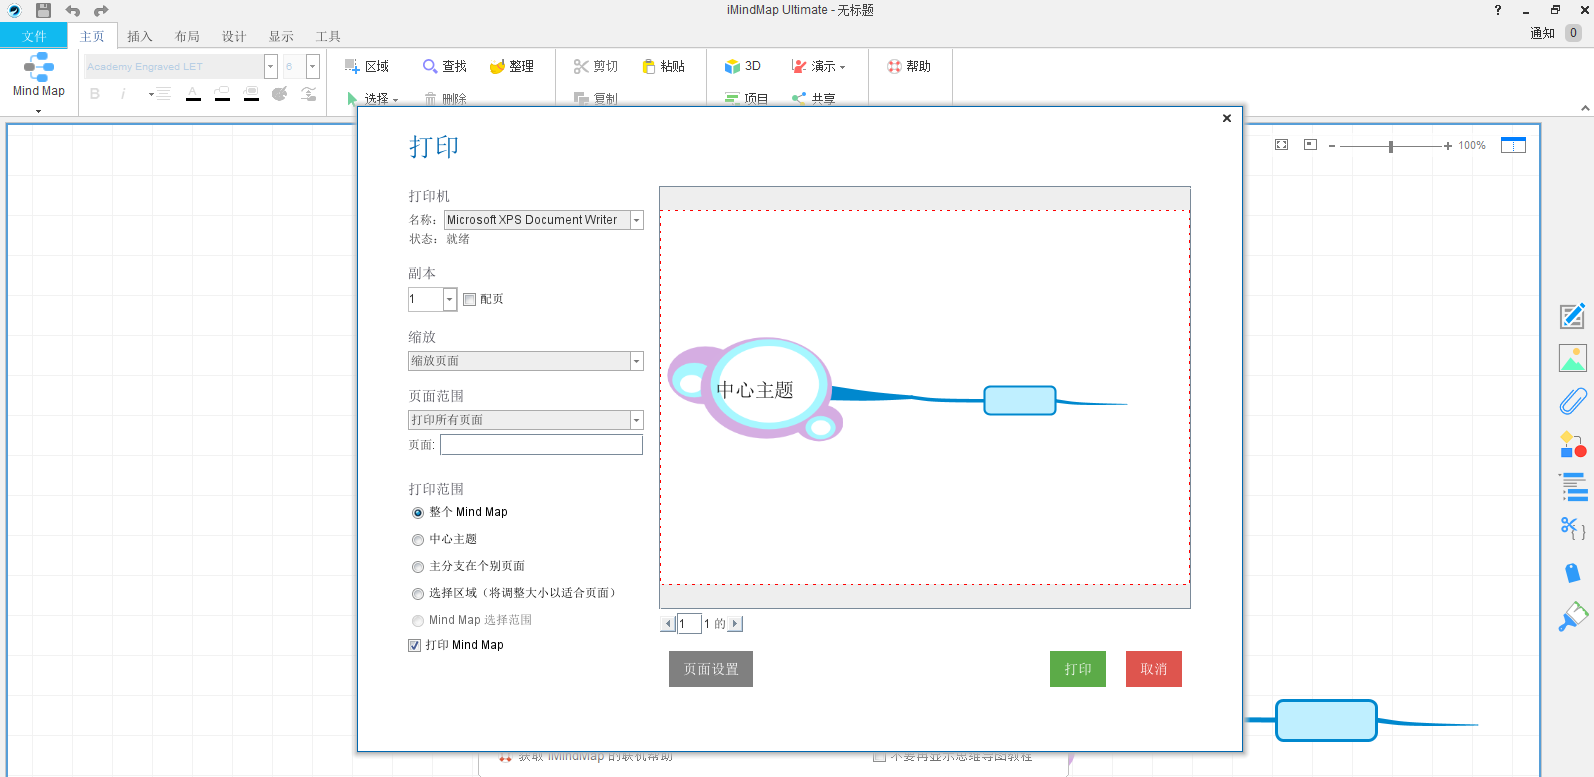The image size is (1594, 777).
Task: Go to the next preview page
Action: (735, 624)
